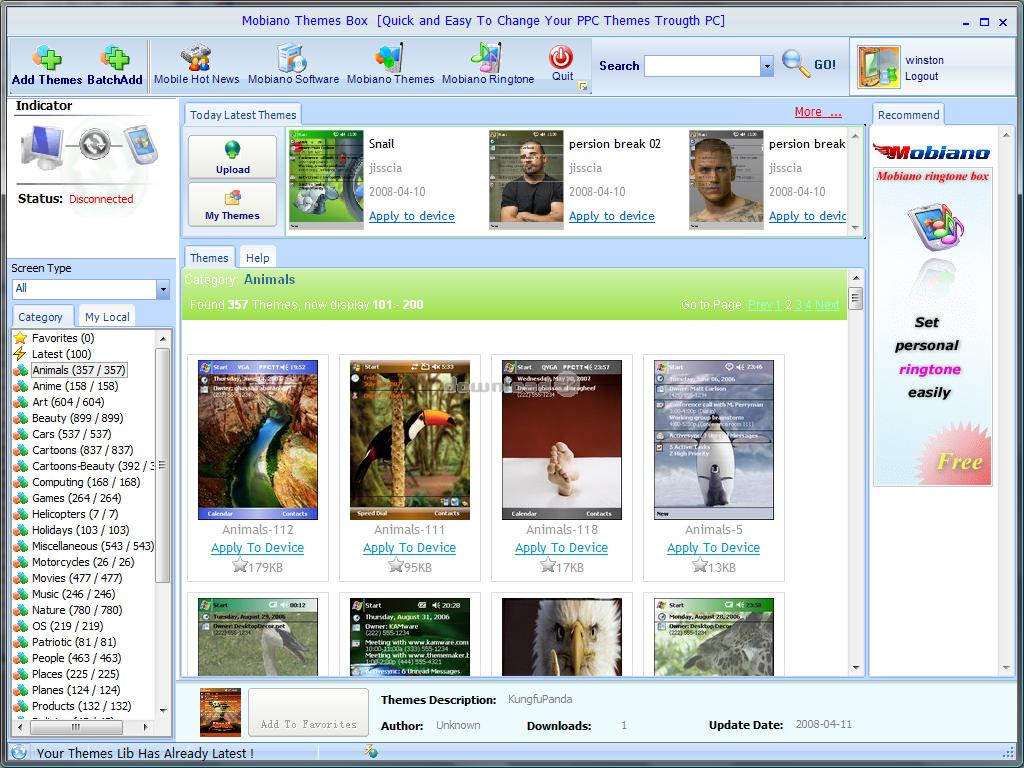Screen dimensions: 1024x768
Task: Click the Logout link
Action: point(921,76)
